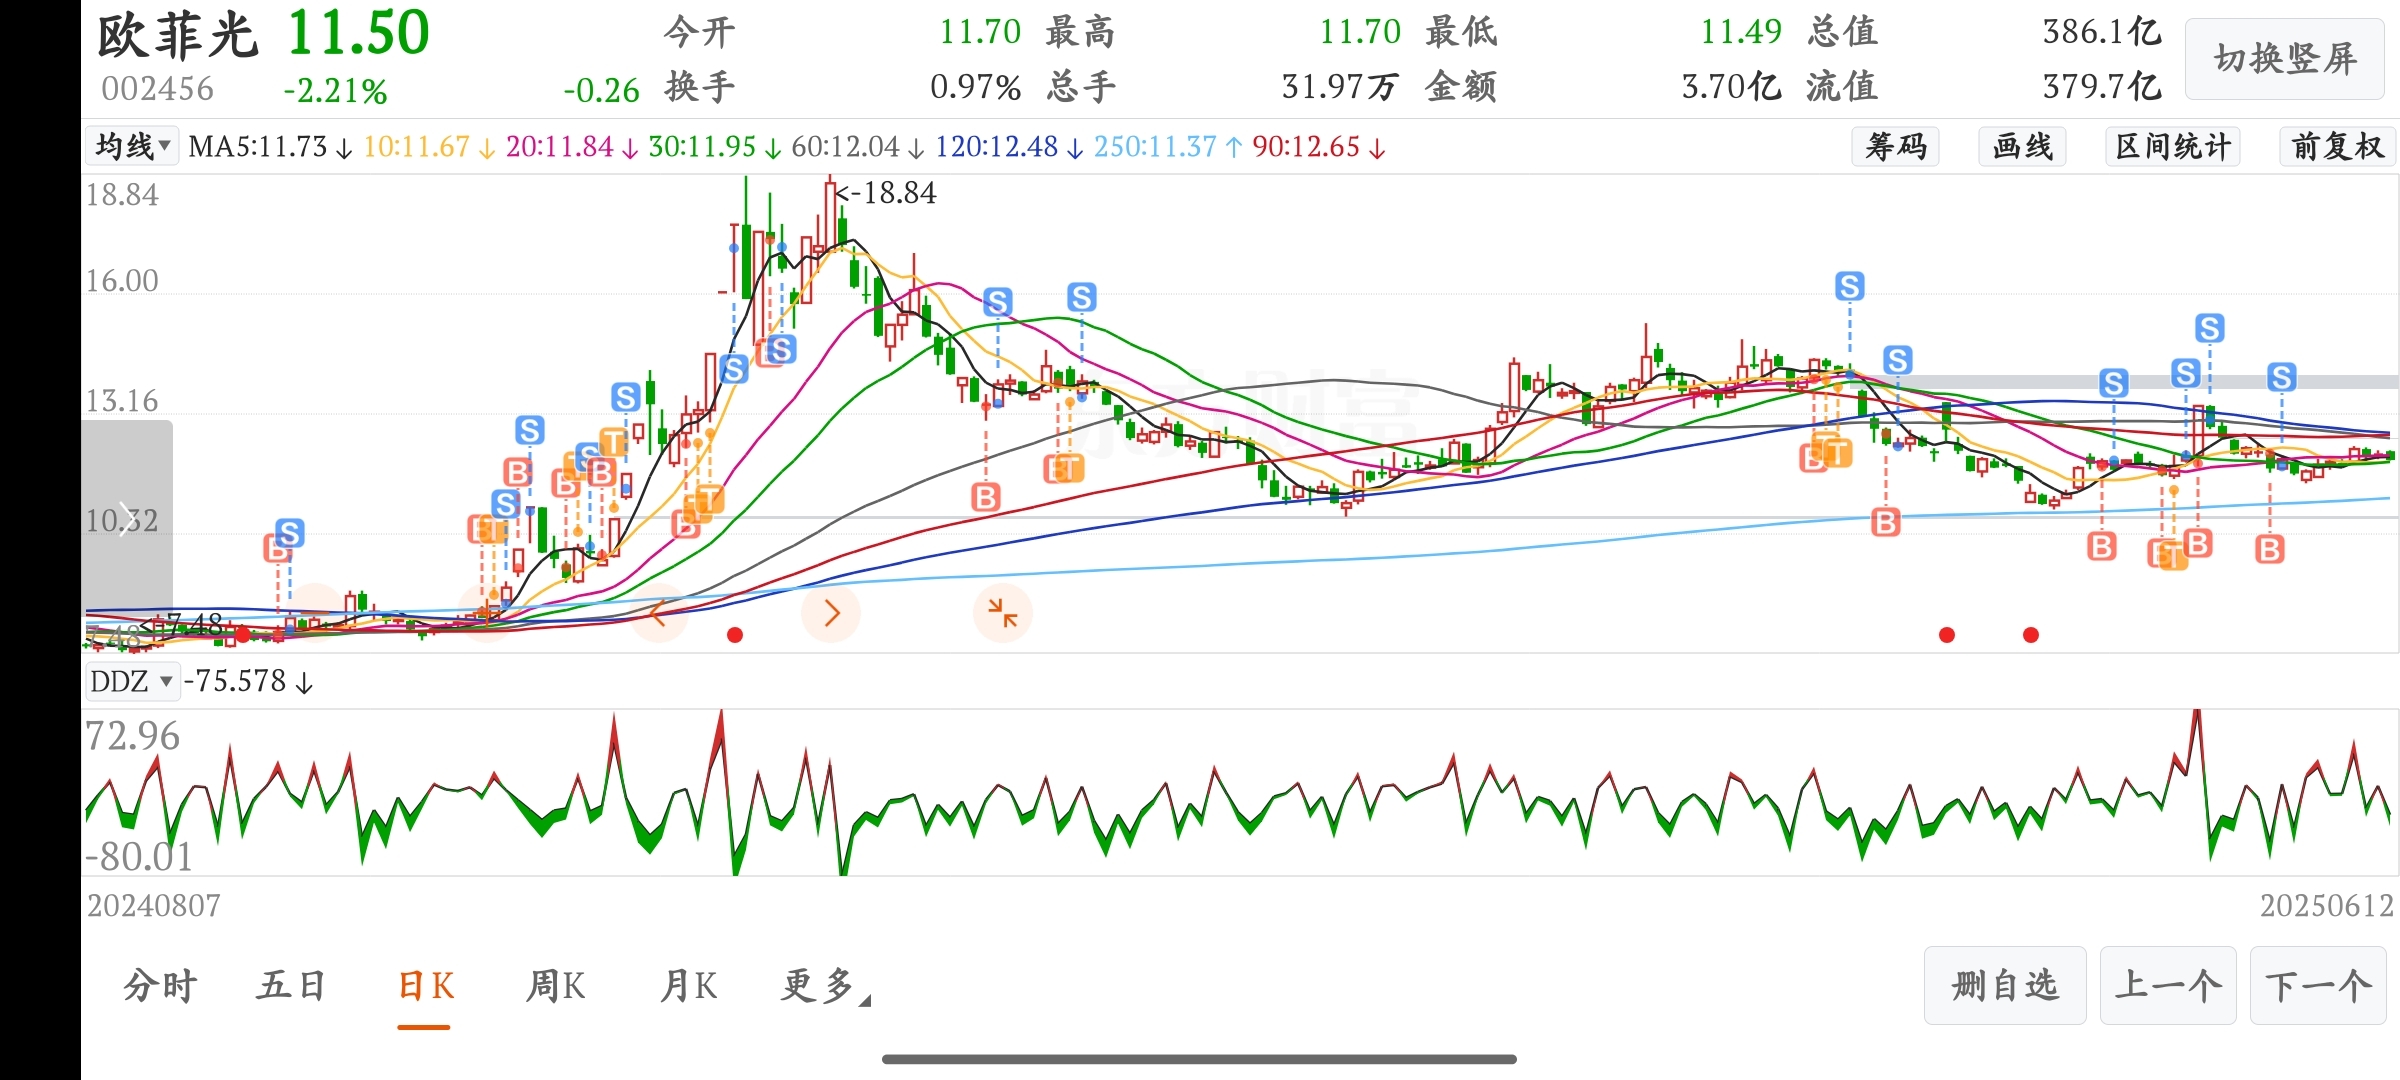Click the 90:12.65 moving average value
Image resolution: width=2400 pixels, height=1080 pixels.
click(1318, 147)
